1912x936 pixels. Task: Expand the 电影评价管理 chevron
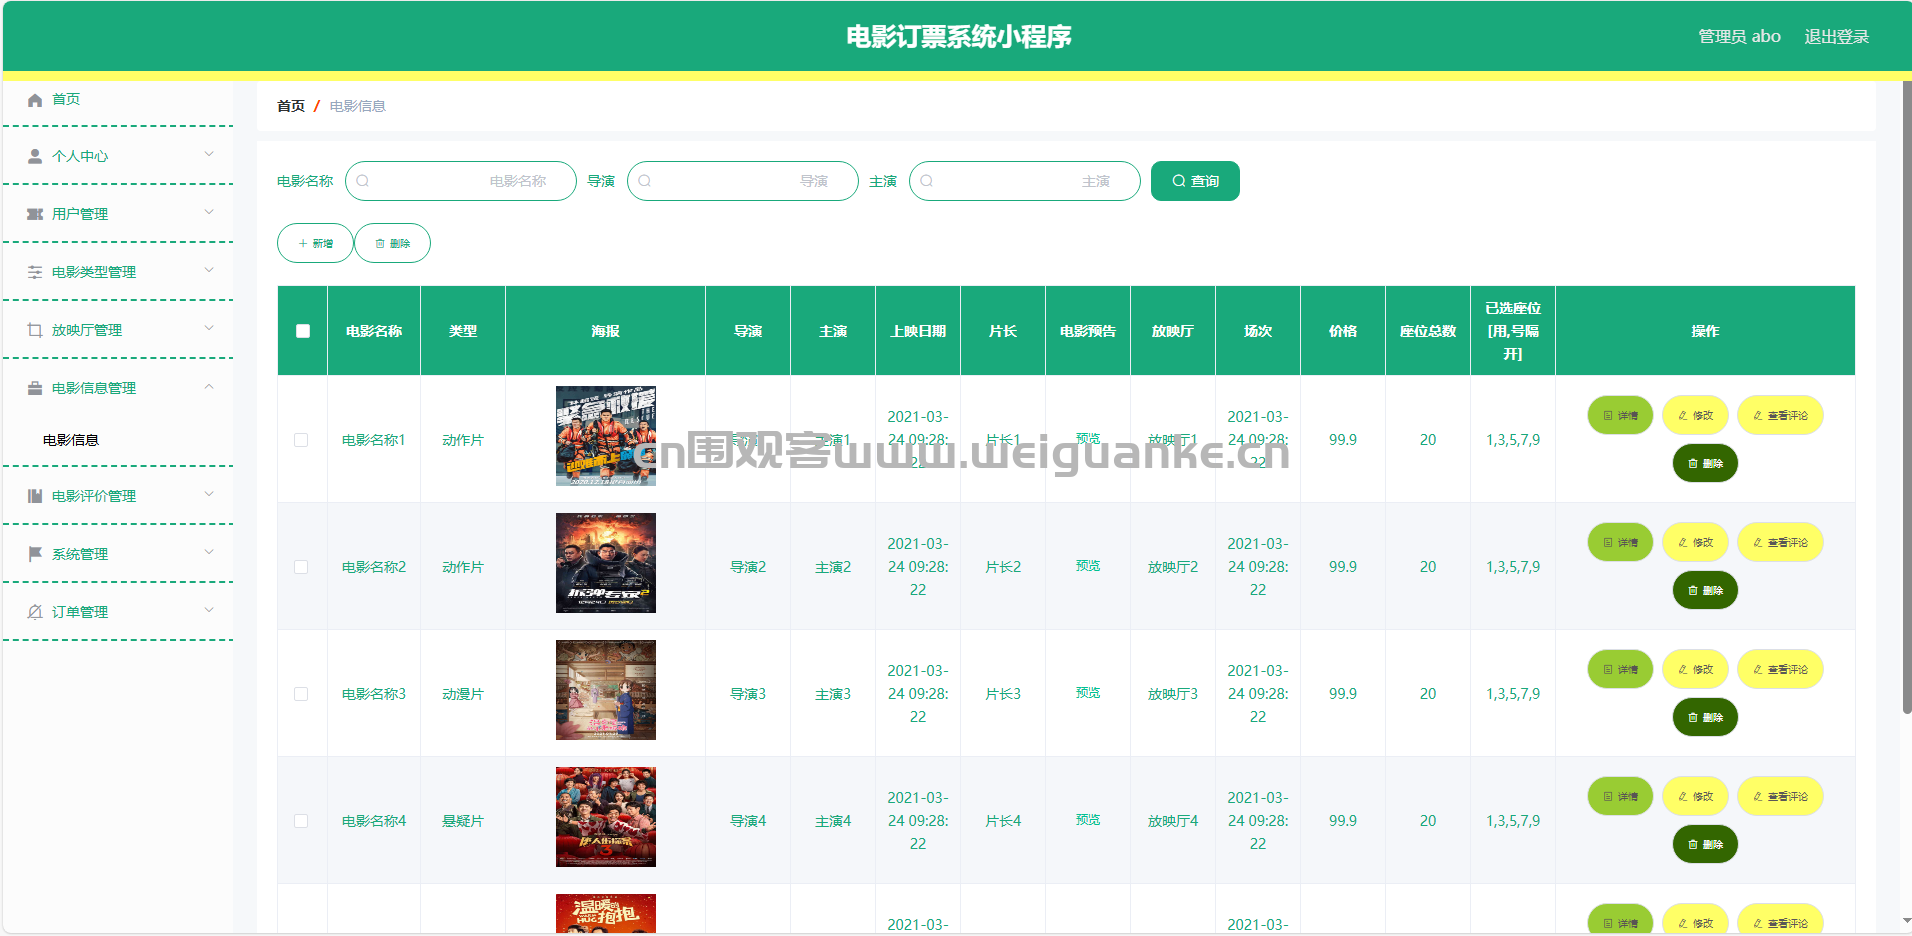point(209,494)
